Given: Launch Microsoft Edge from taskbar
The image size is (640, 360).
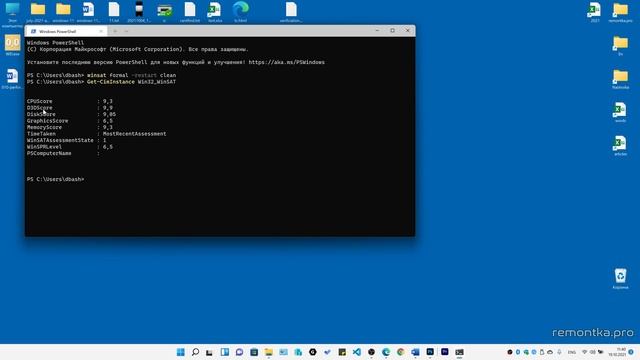Looking at the screenshot, I should (386, 352).
